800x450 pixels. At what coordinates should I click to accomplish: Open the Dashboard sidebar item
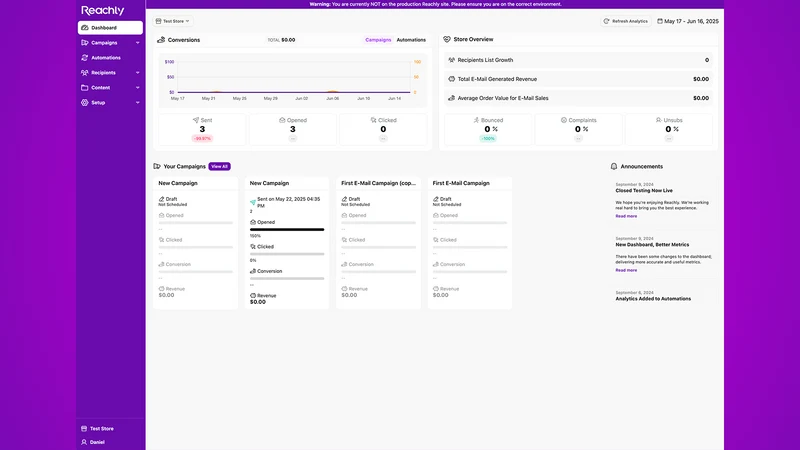coord(110,28)
